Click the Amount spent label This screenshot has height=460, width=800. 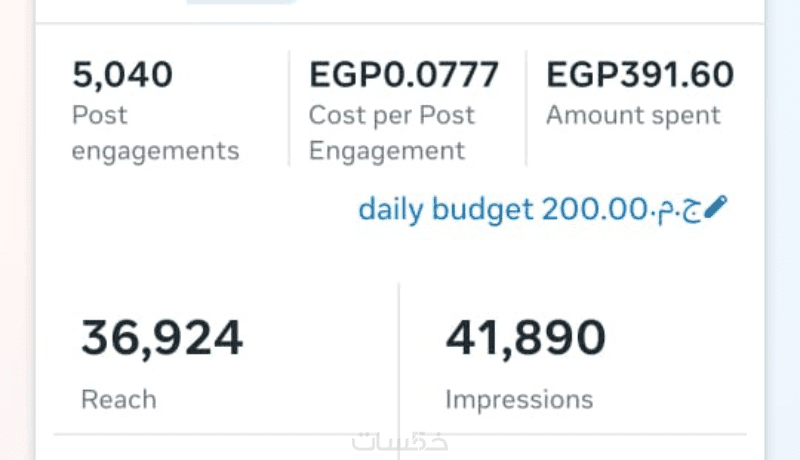[x=633, y=115]
